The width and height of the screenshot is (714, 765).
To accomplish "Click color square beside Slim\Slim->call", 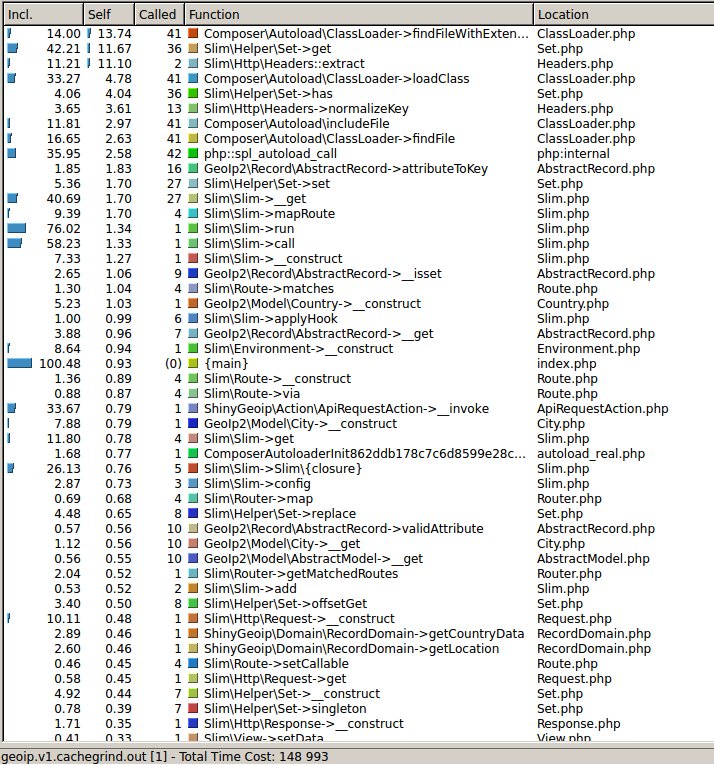I will [193, 243].
